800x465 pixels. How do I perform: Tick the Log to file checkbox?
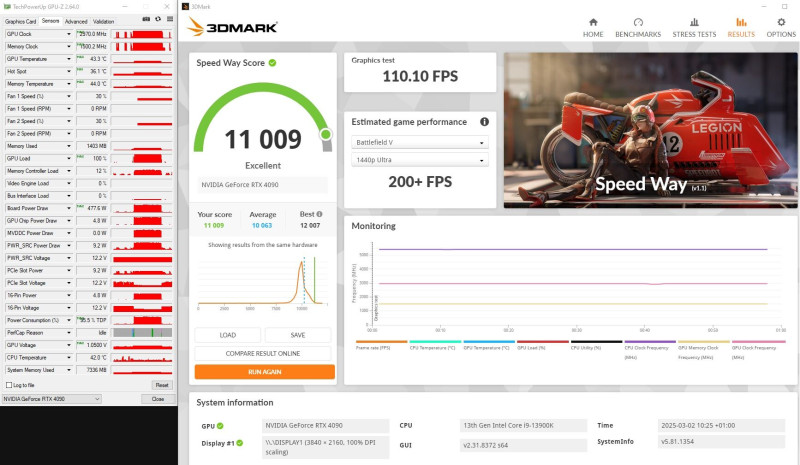[9, 385]
